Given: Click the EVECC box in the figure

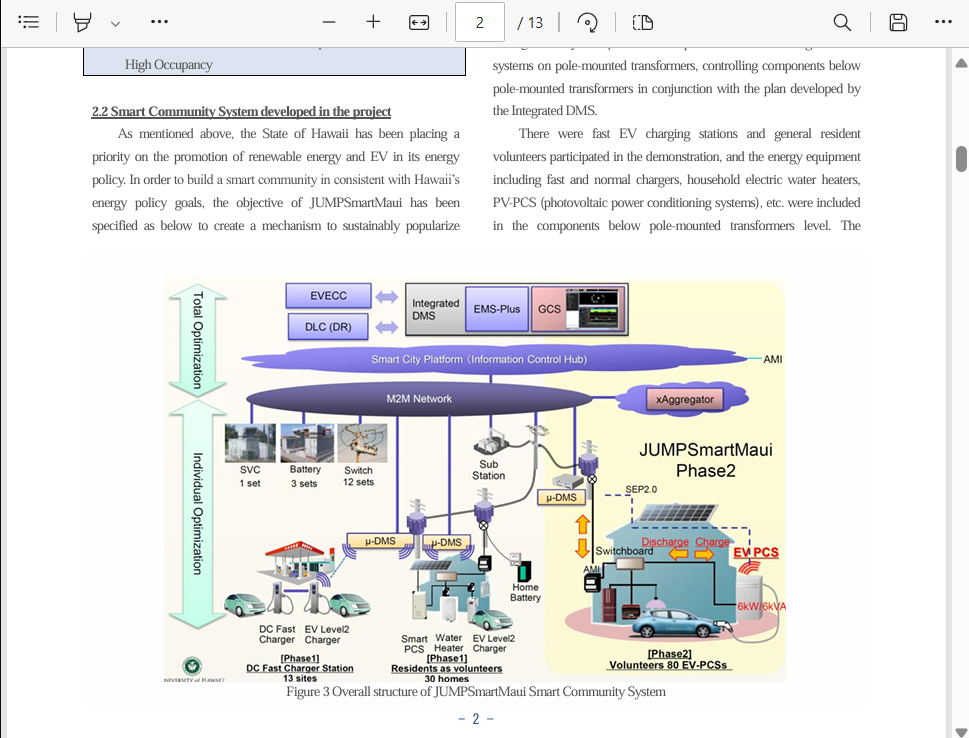Looking at the screenshot, I should 328,295.
